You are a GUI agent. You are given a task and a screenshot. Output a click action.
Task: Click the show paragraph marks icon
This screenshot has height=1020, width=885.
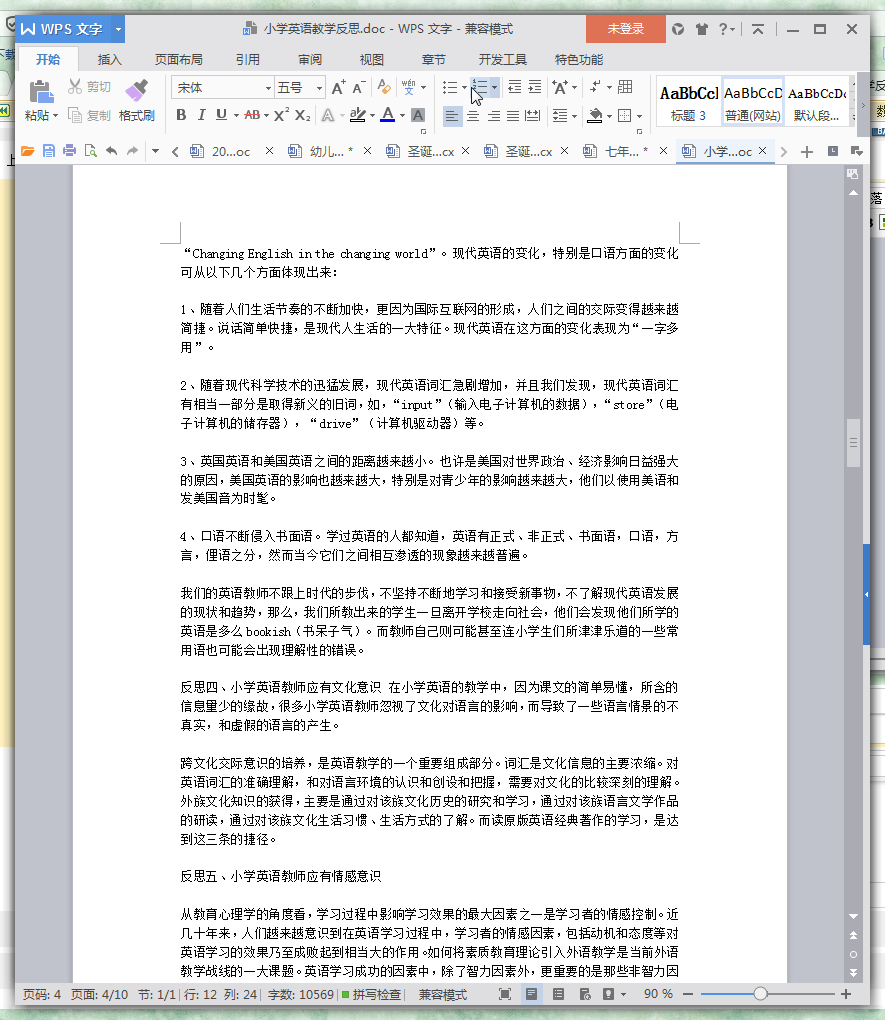[x=595, y=87]
